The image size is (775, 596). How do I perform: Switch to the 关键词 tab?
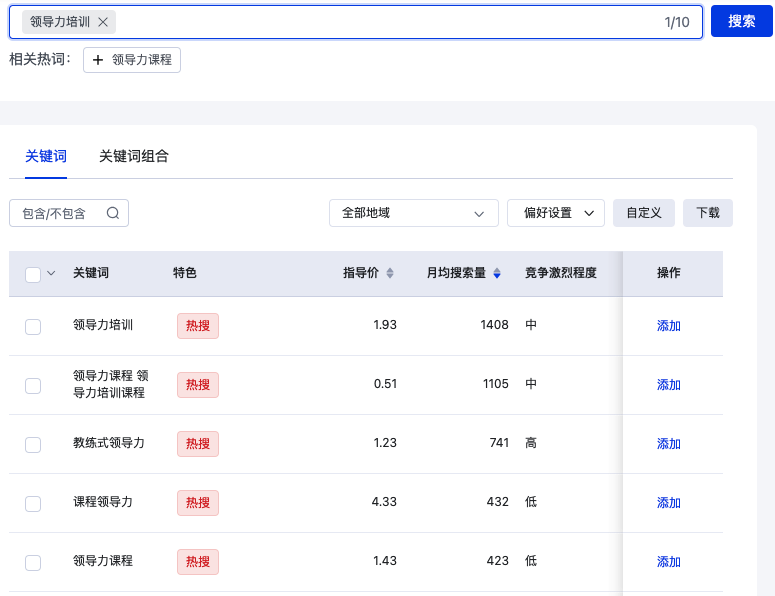tap(46, 156)
